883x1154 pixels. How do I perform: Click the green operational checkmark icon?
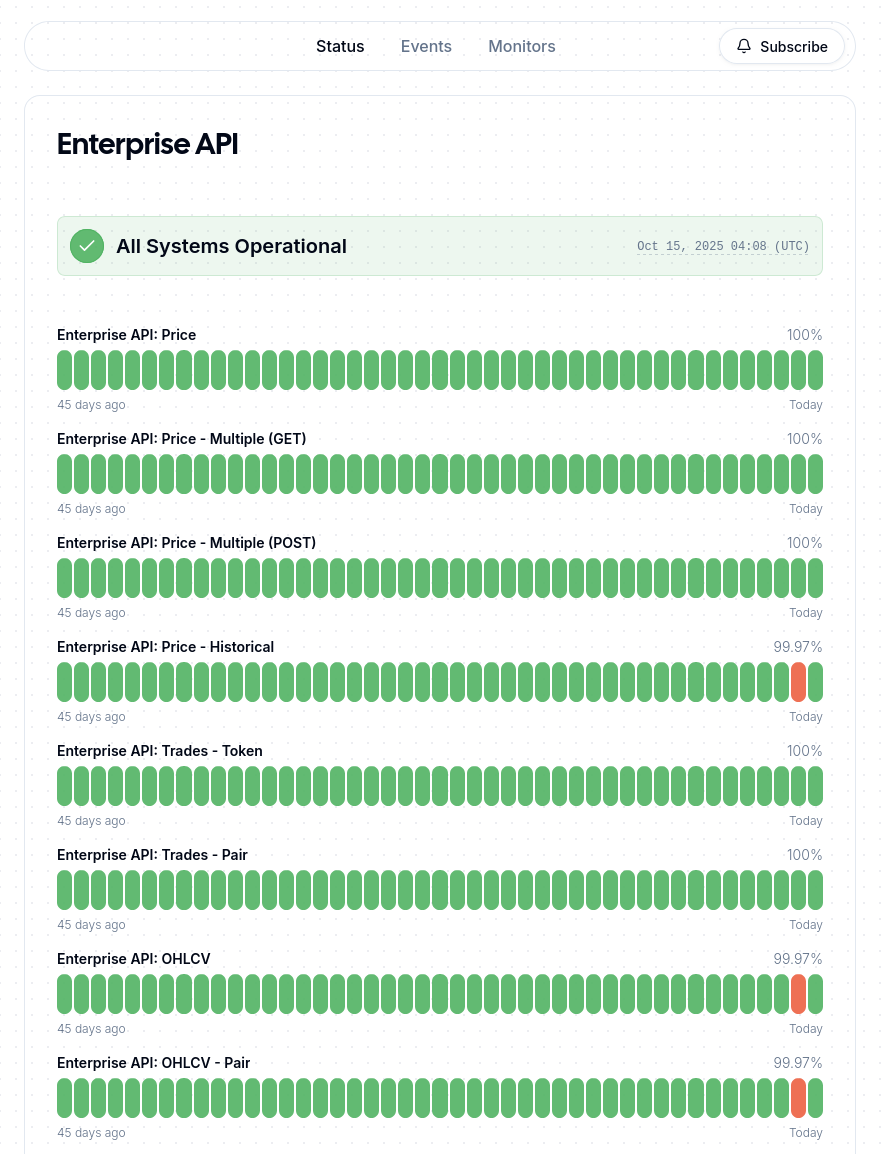coord(87,246)
